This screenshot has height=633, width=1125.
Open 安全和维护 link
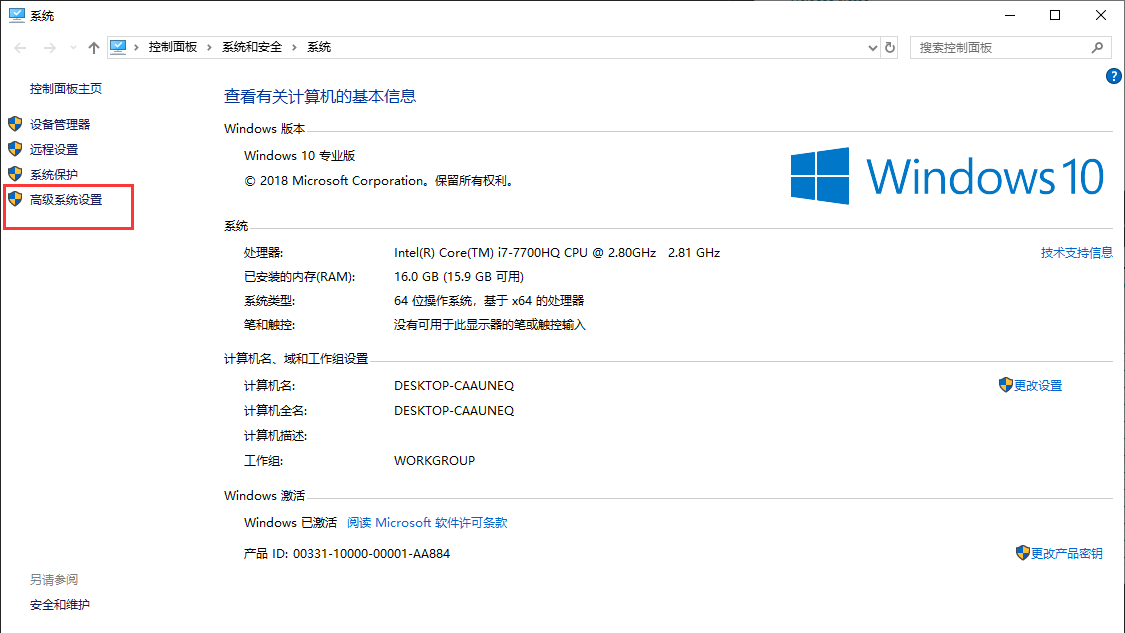(60, 604)
